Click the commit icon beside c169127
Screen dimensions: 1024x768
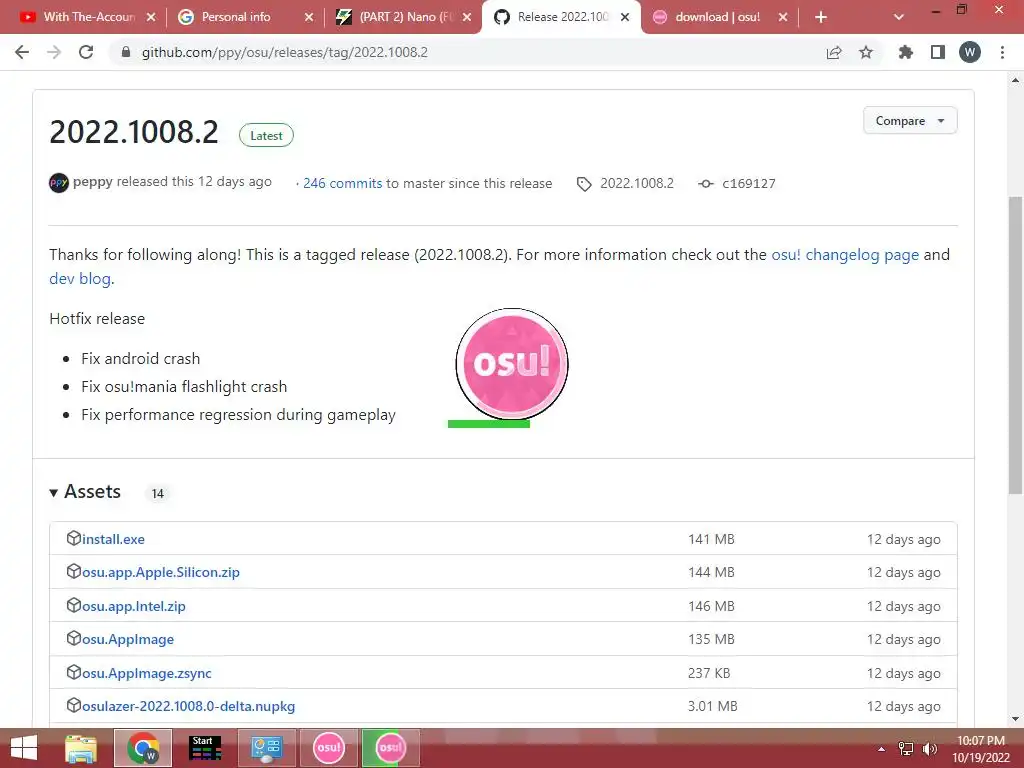705,184
